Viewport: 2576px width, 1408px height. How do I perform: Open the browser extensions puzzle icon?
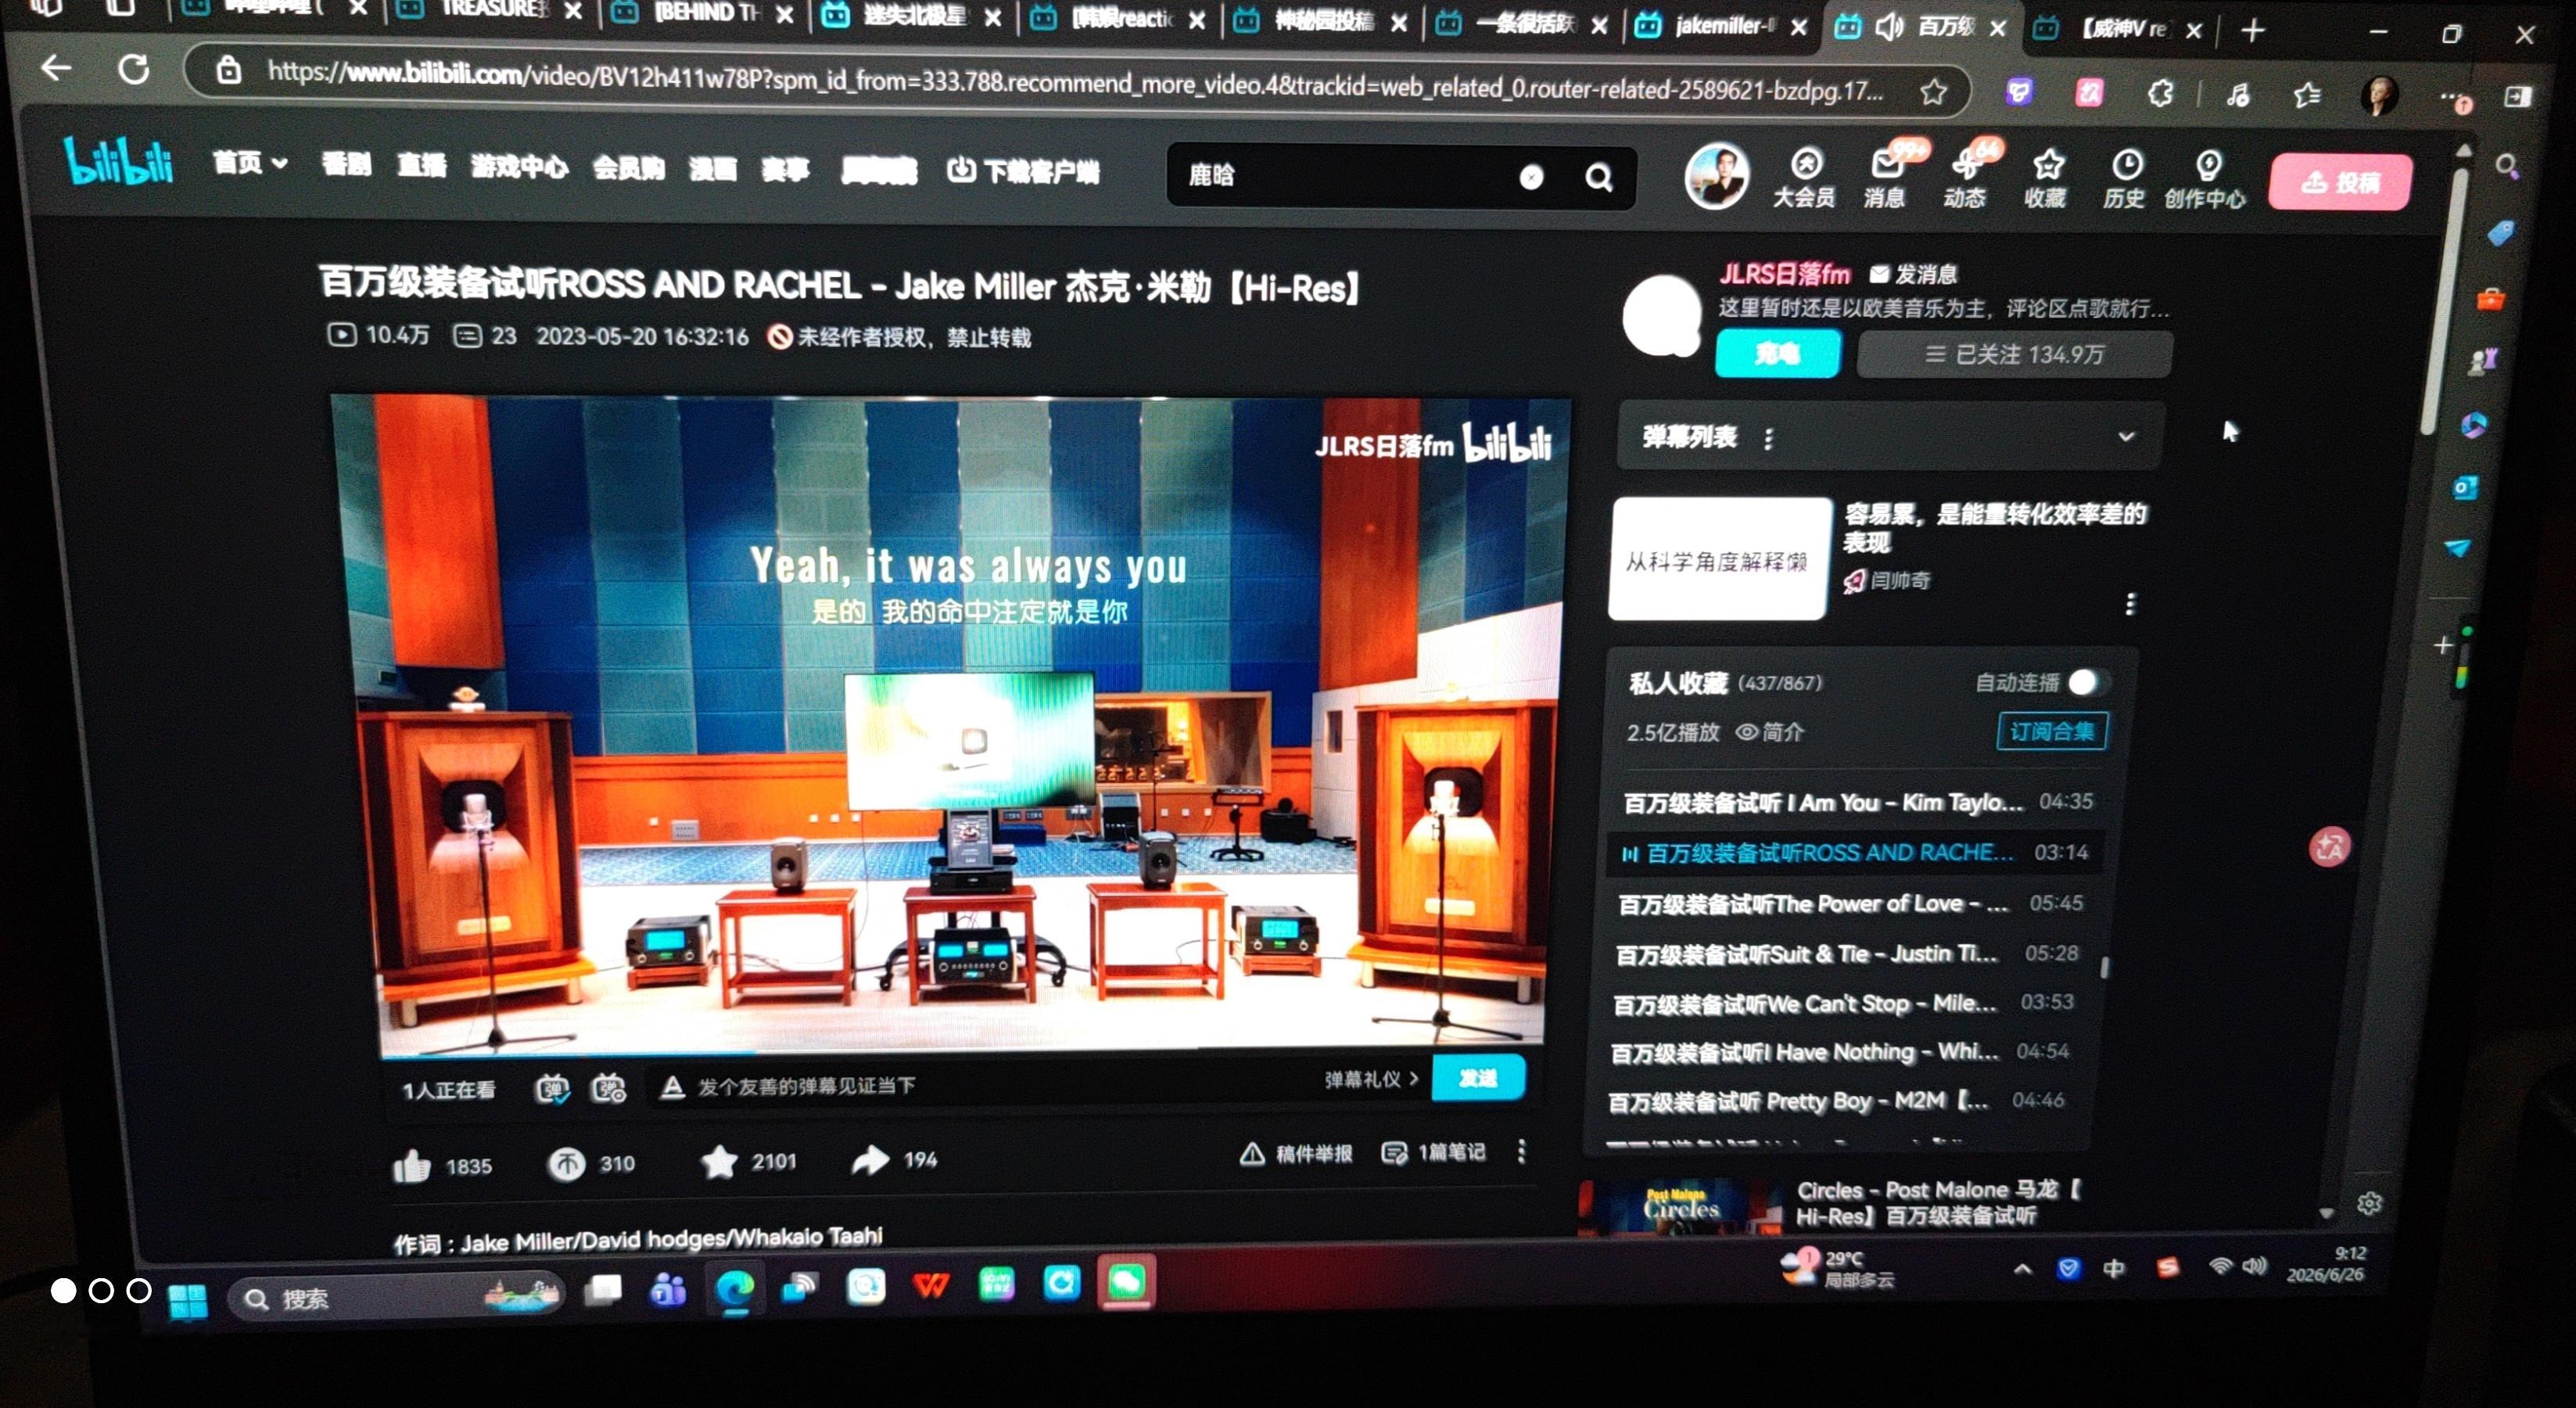click(2160, 94)
